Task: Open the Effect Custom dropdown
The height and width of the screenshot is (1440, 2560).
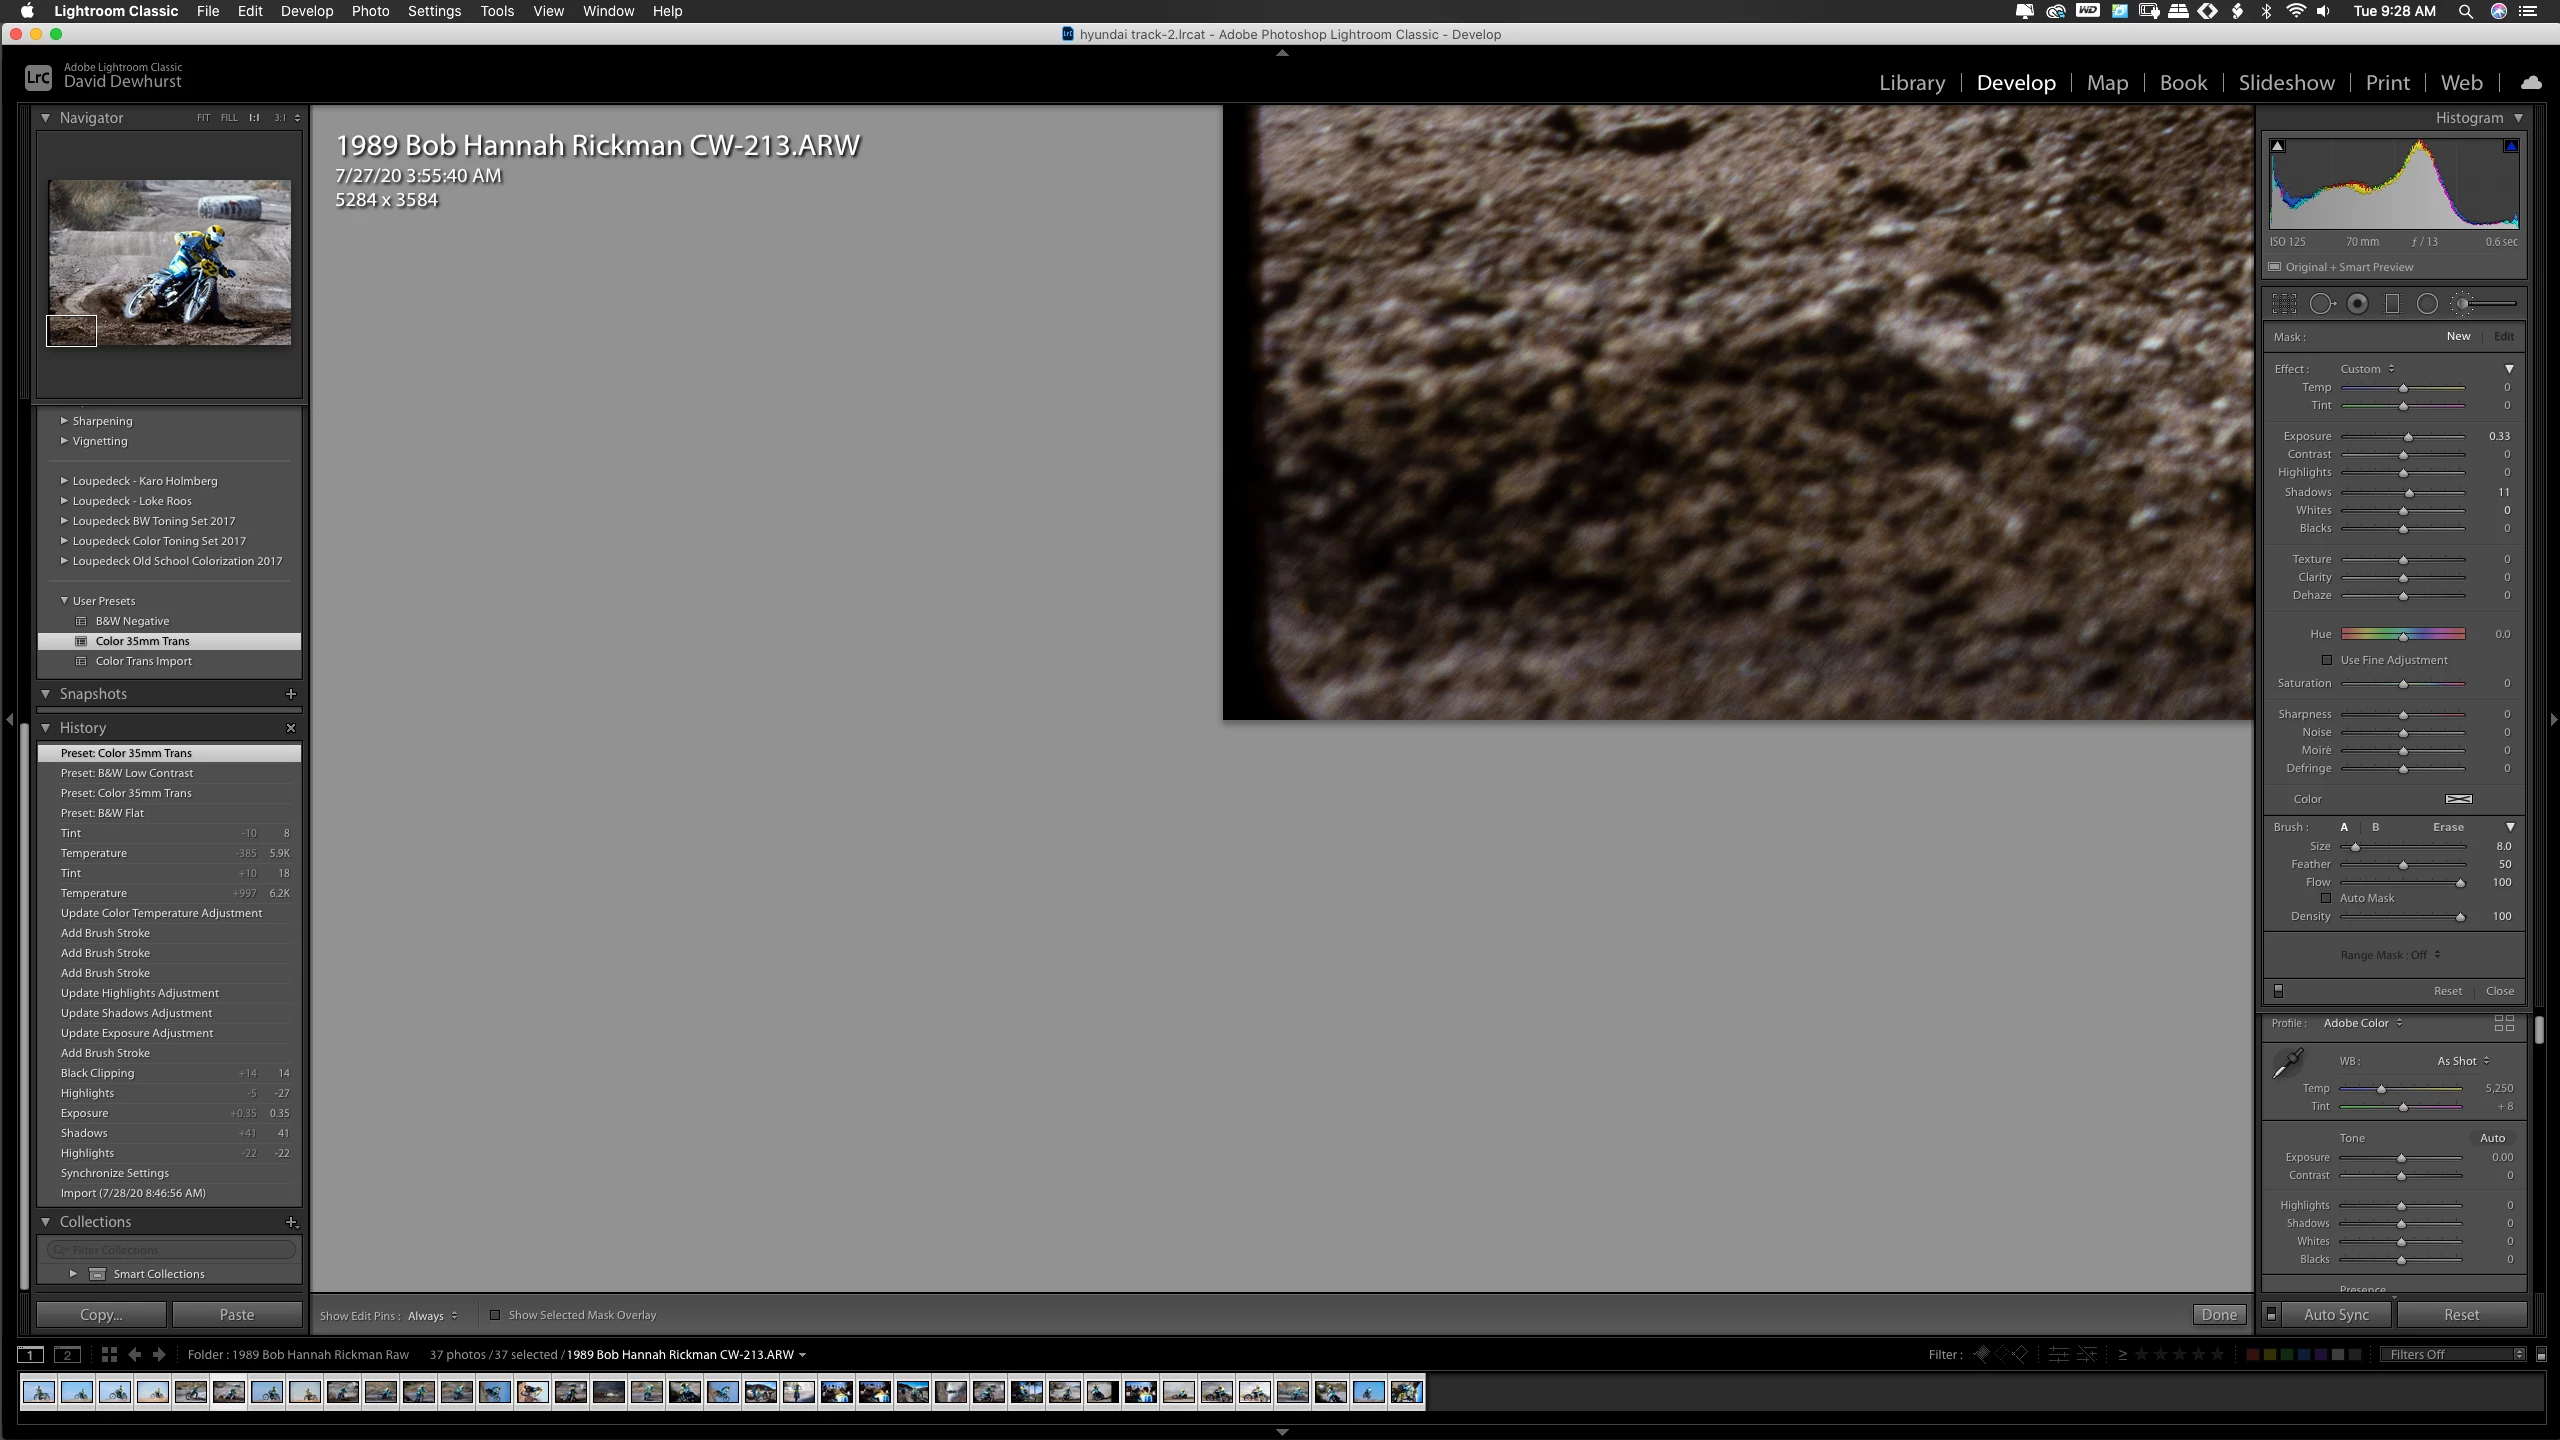Action: click(x=2367, y=369)
